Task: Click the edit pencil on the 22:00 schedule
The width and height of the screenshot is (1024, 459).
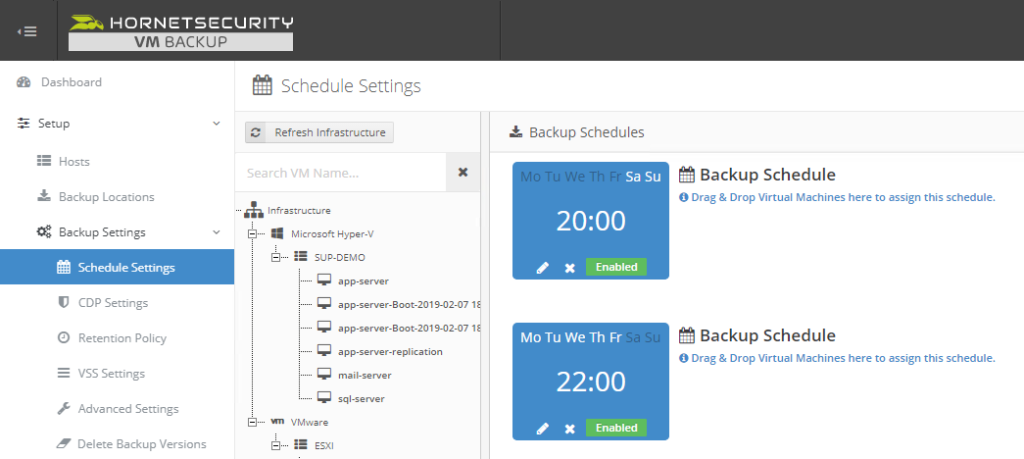Action: (x=543, y=428)
